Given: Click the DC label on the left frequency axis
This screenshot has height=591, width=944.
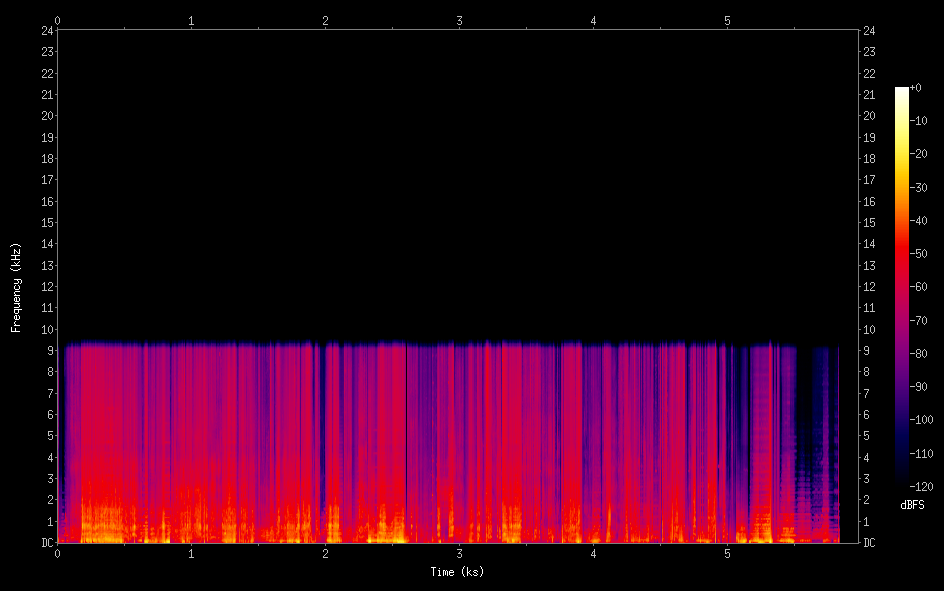Looking at the screenshot, I should tap(46, 543).
